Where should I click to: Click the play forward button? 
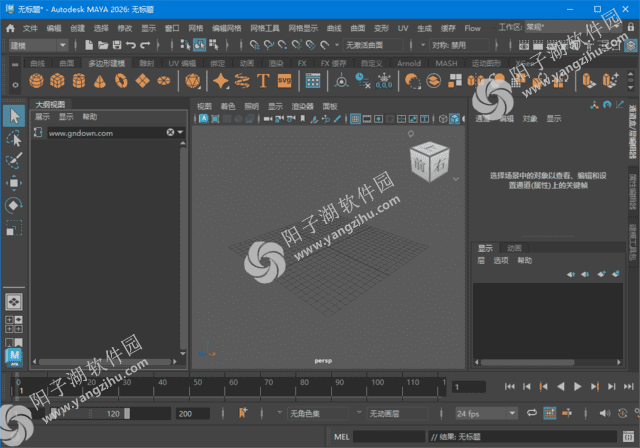577,386
